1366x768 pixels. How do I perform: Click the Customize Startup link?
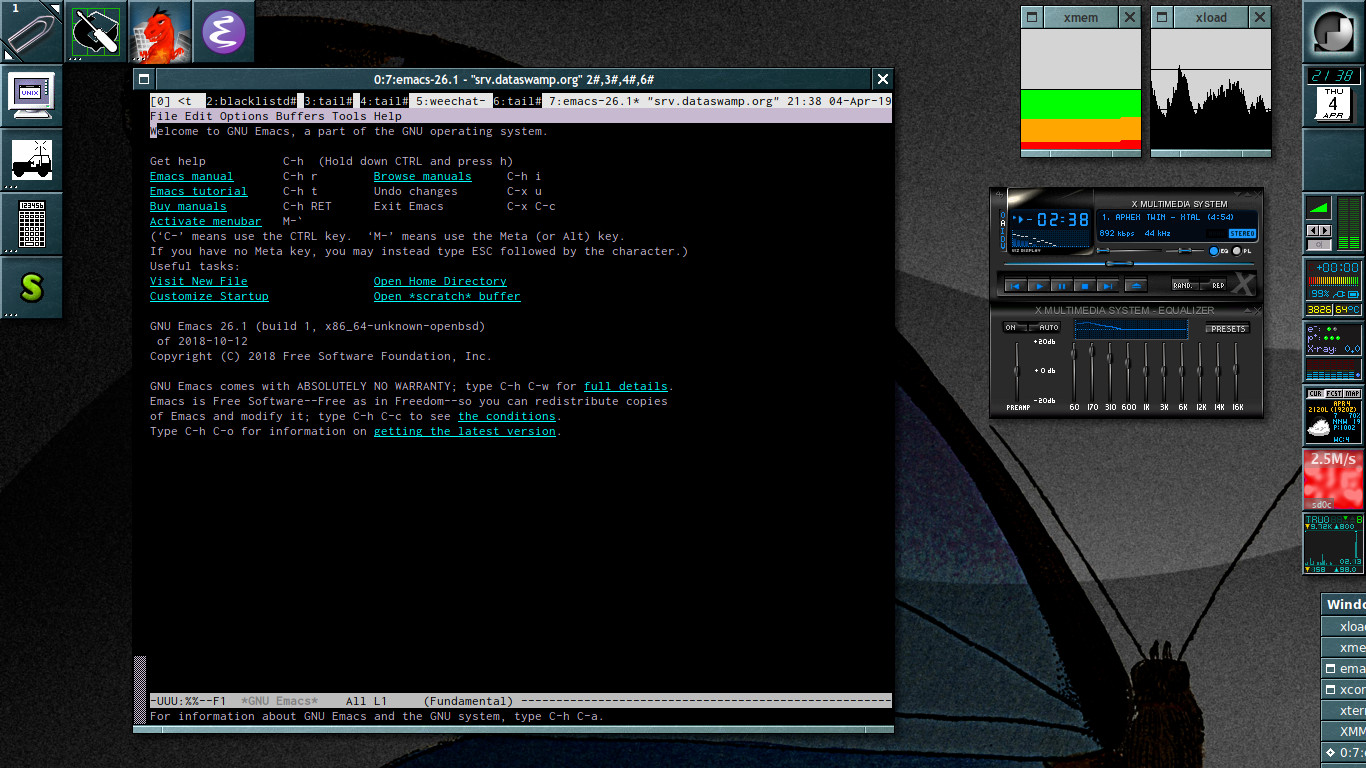209,296
